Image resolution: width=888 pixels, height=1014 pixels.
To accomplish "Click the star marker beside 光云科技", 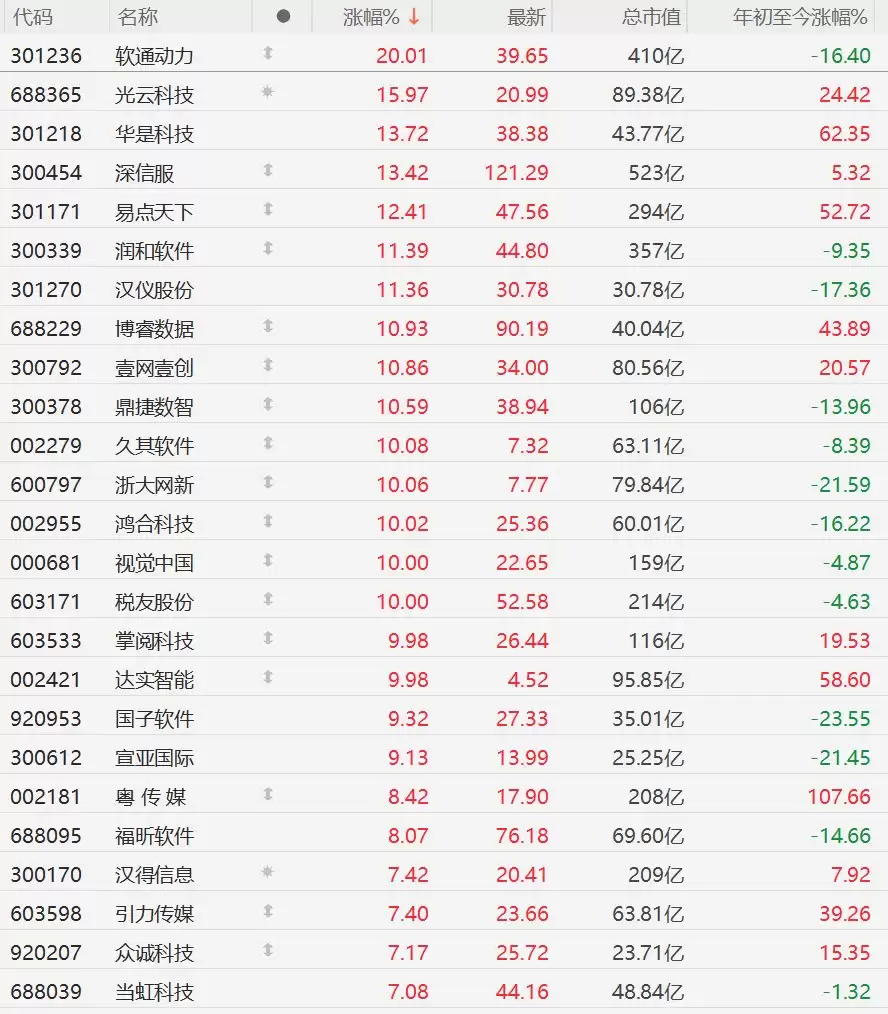I will click(268, 92).
